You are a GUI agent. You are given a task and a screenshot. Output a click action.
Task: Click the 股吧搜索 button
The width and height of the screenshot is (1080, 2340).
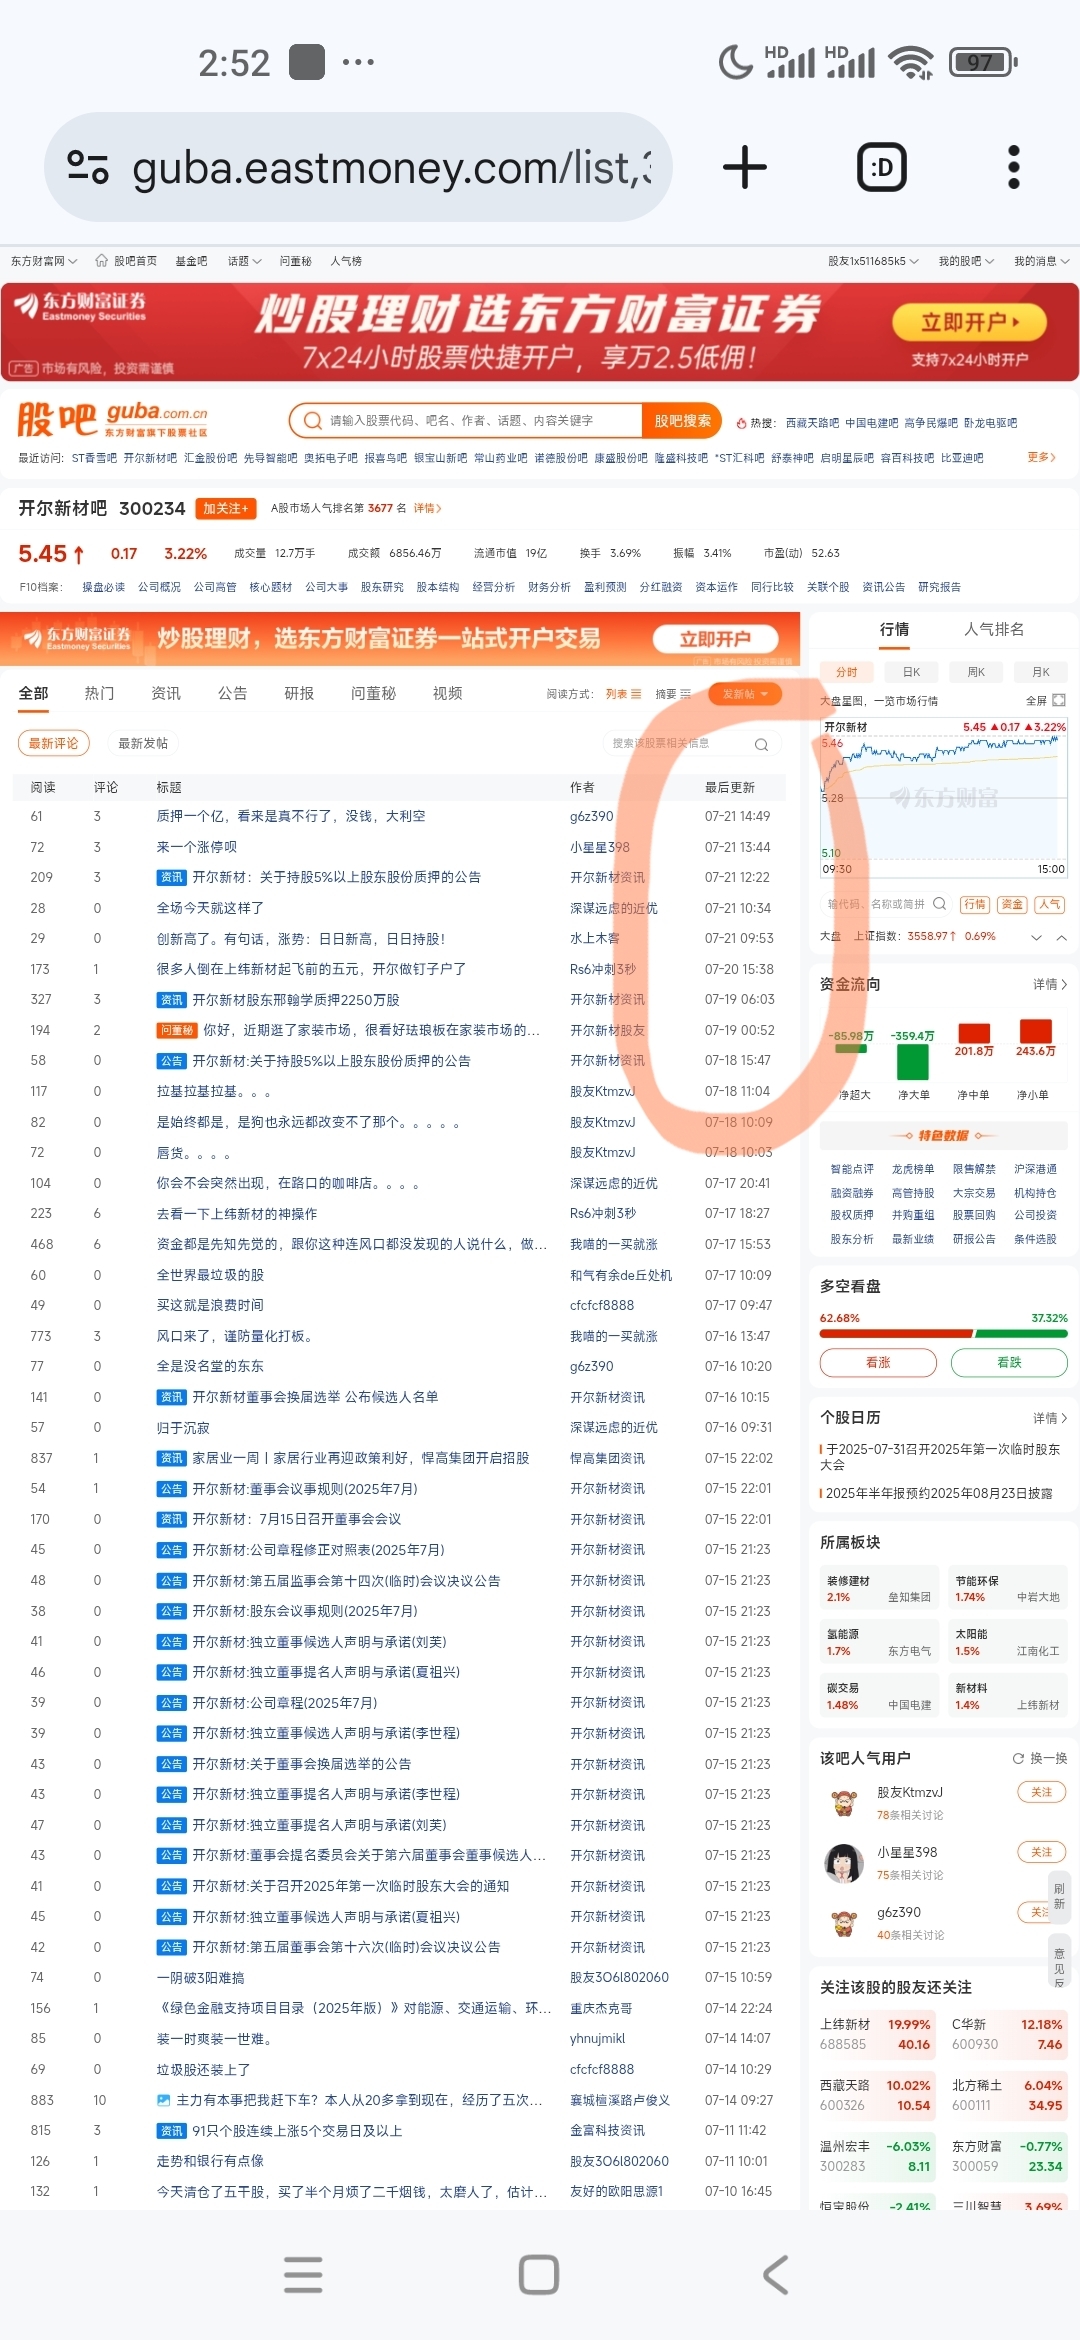point(683,421)
